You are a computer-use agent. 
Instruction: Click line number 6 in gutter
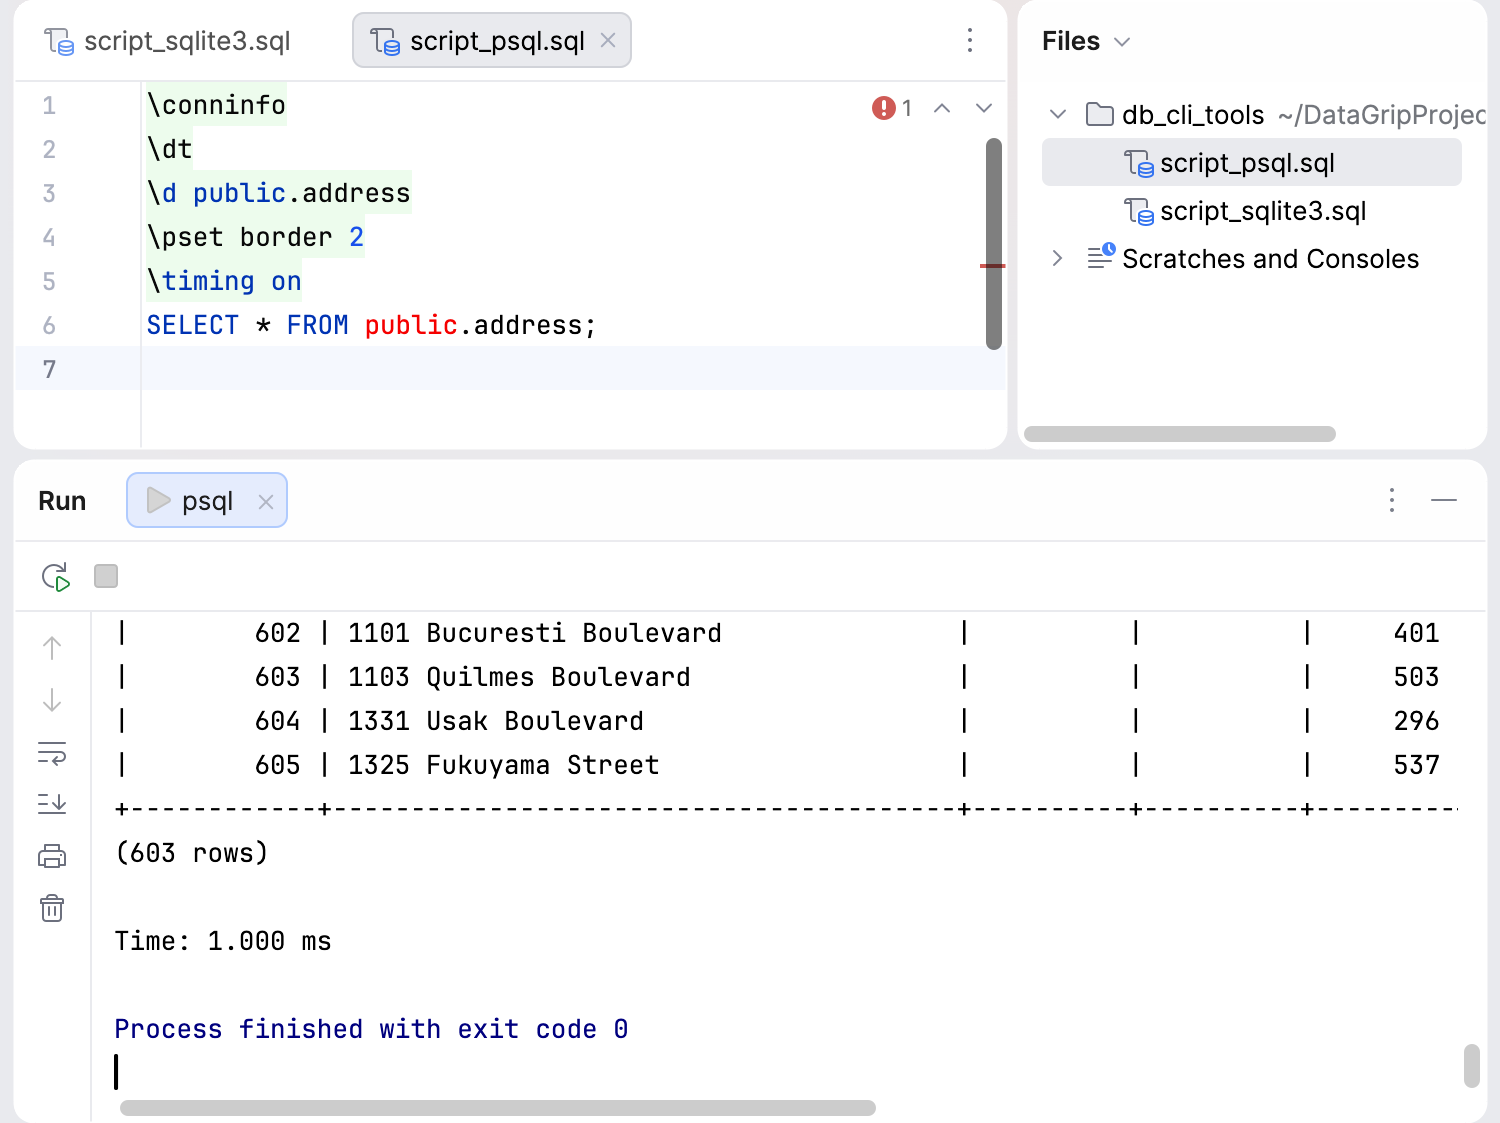pyautogui.click(x=49, y=325)
